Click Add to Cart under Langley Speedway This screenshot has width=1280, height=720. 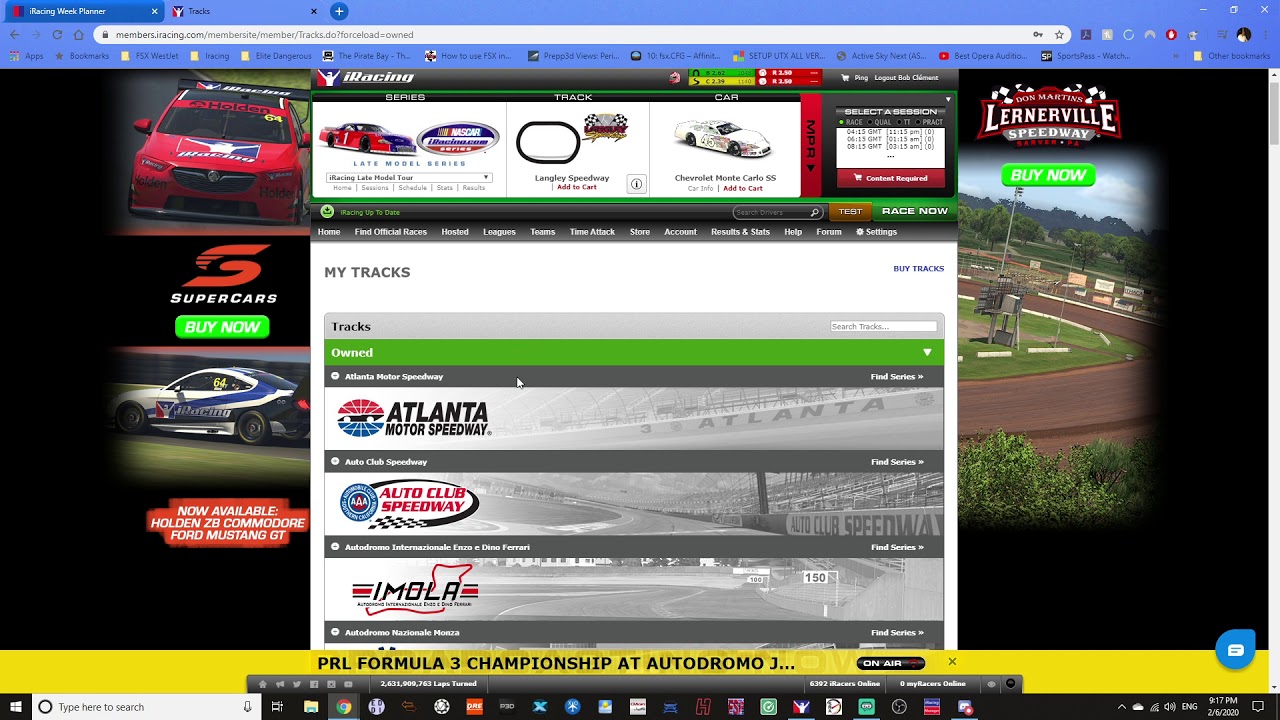pyautogui.click(x=576, y=187)
